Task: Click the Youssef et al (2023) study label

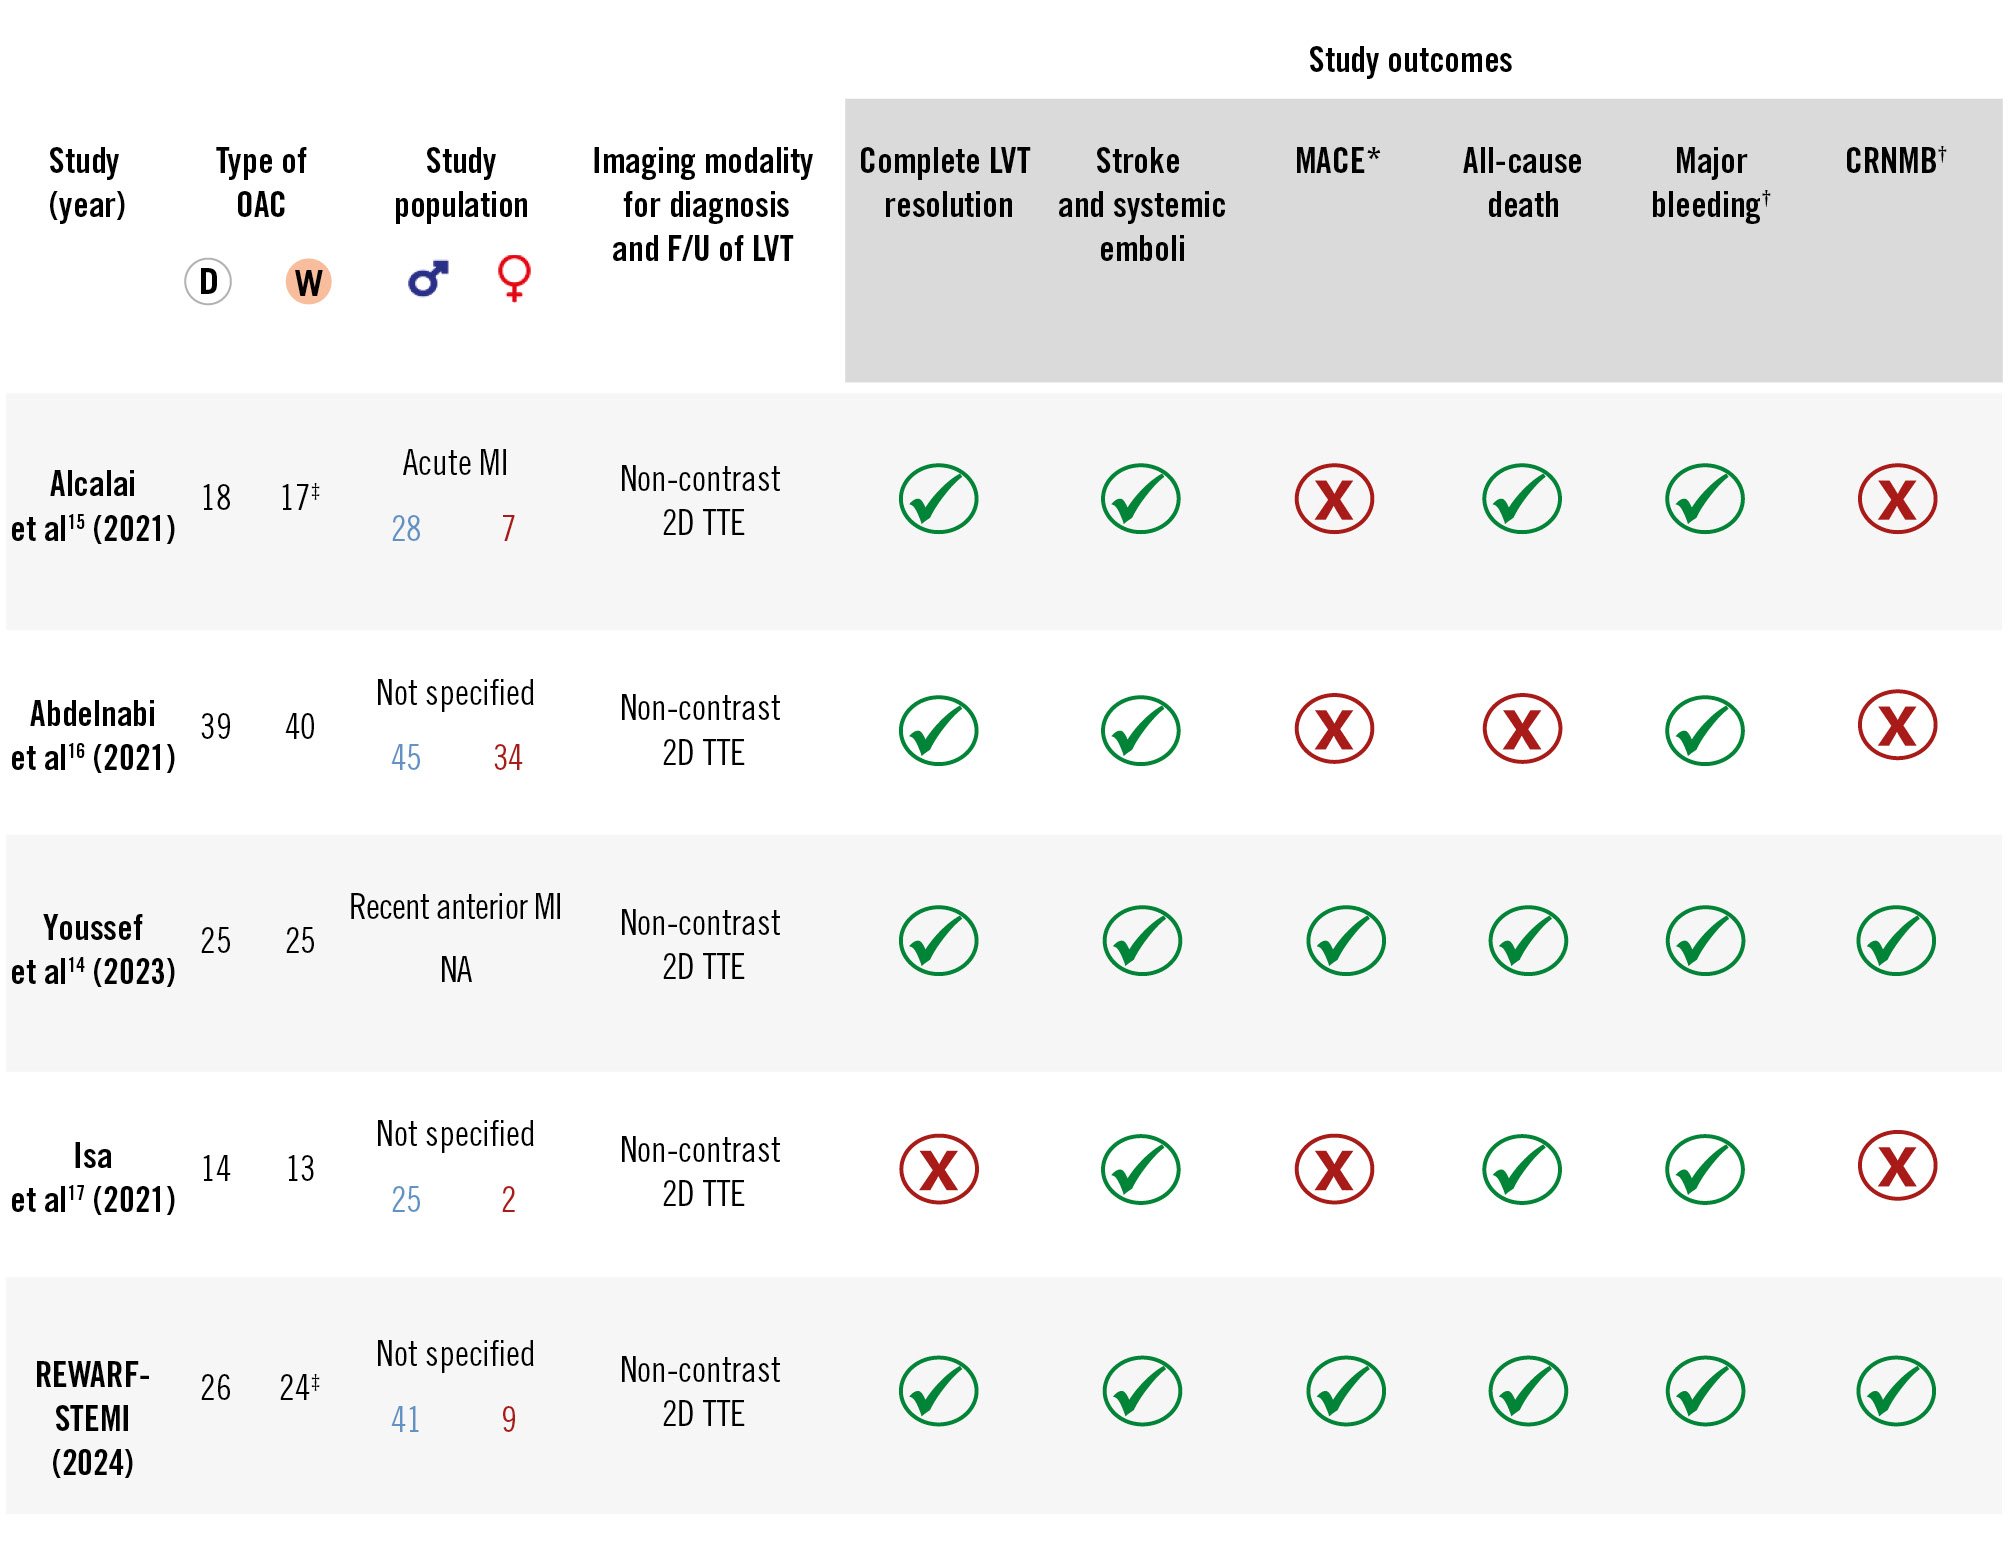Action: pos(93,949)
